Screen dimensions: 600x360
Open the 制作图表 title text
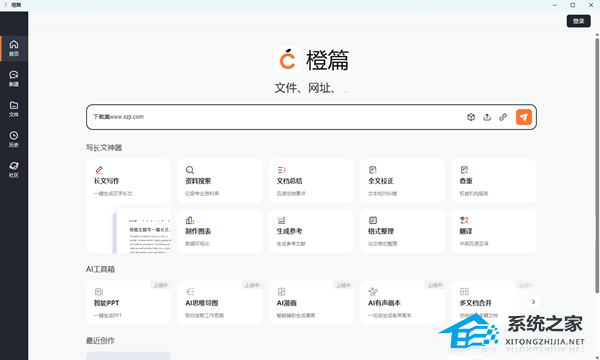(198, 231)
